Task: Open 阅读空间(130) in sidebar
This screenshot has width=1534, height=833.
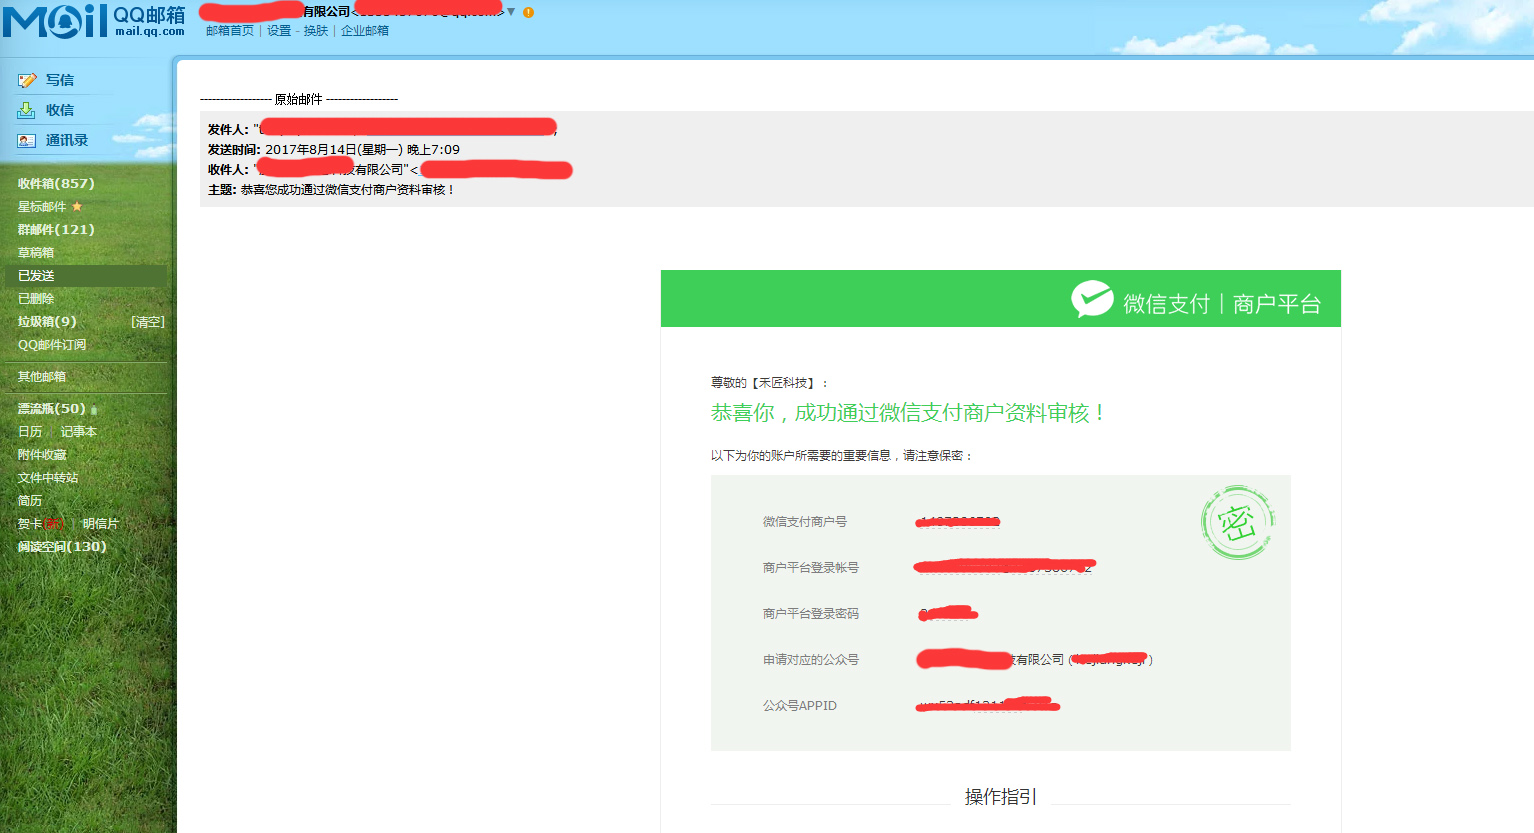Action: [x=62, y=546]
